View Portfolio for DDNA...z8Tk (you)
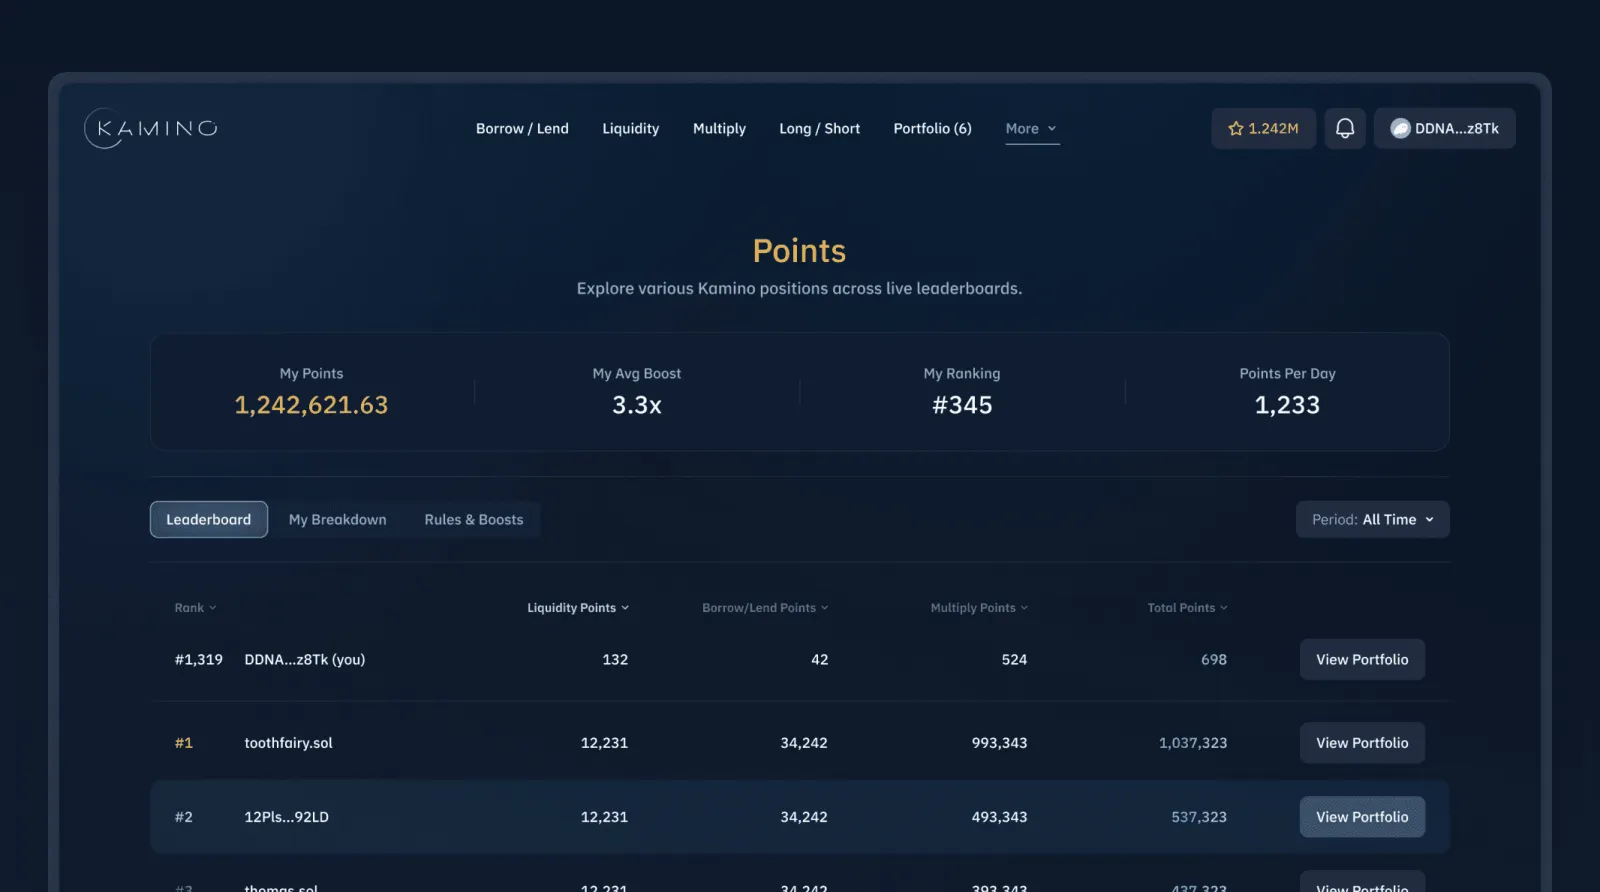 (1362, 659)
